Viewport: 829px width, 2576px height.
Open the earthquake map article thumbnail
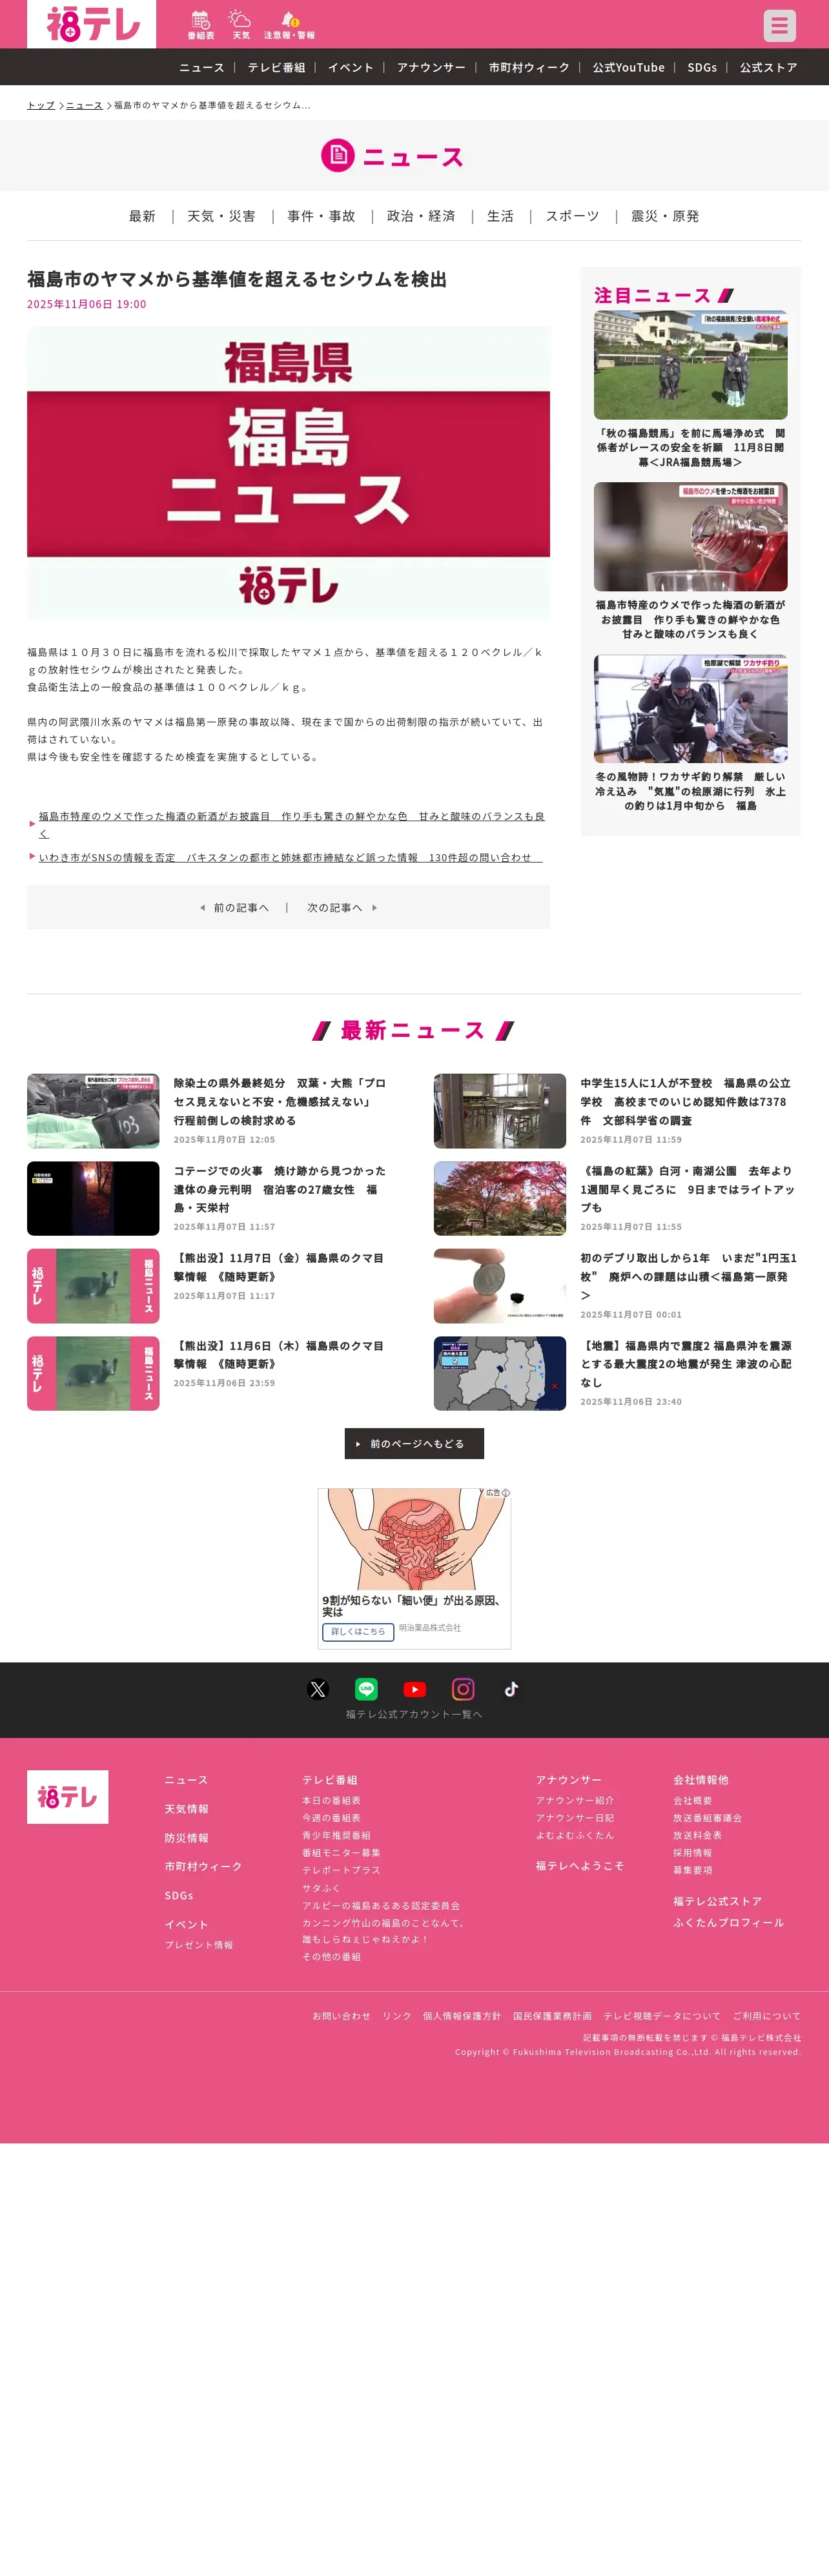(x=500, y=1373)
